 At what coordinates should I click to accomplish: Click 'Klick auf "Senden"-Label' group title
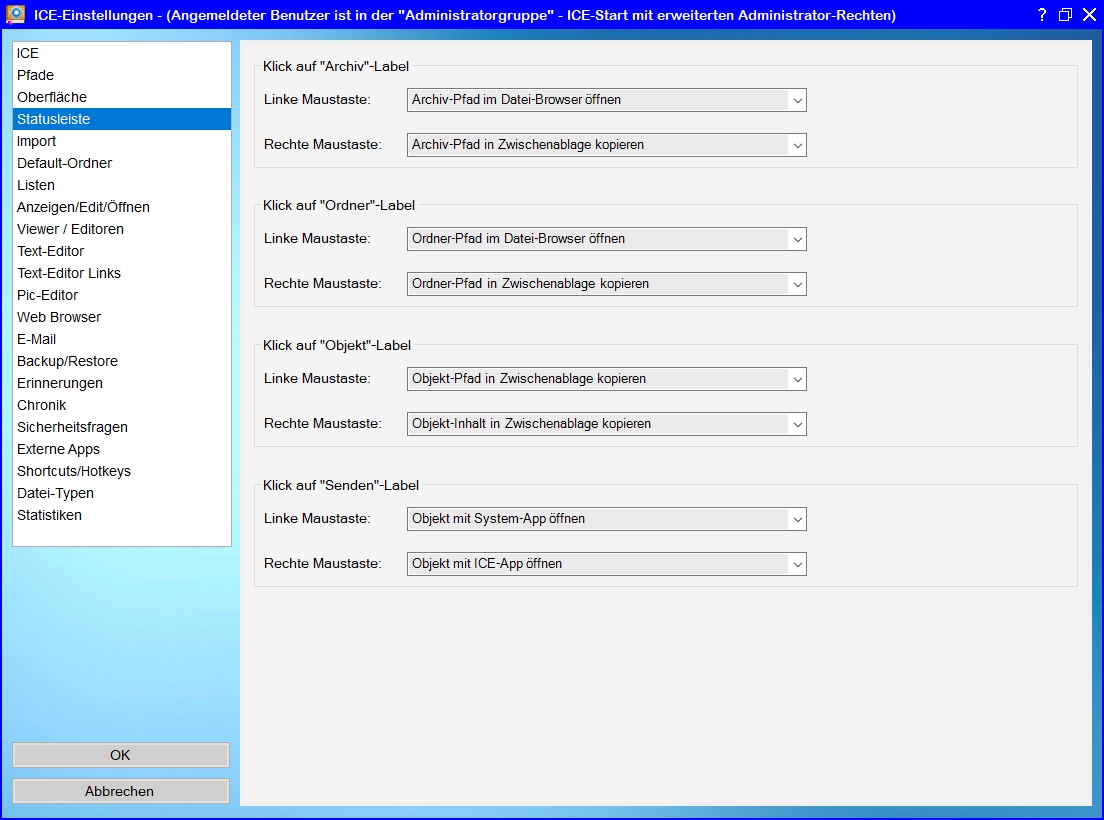coord(341,486)
